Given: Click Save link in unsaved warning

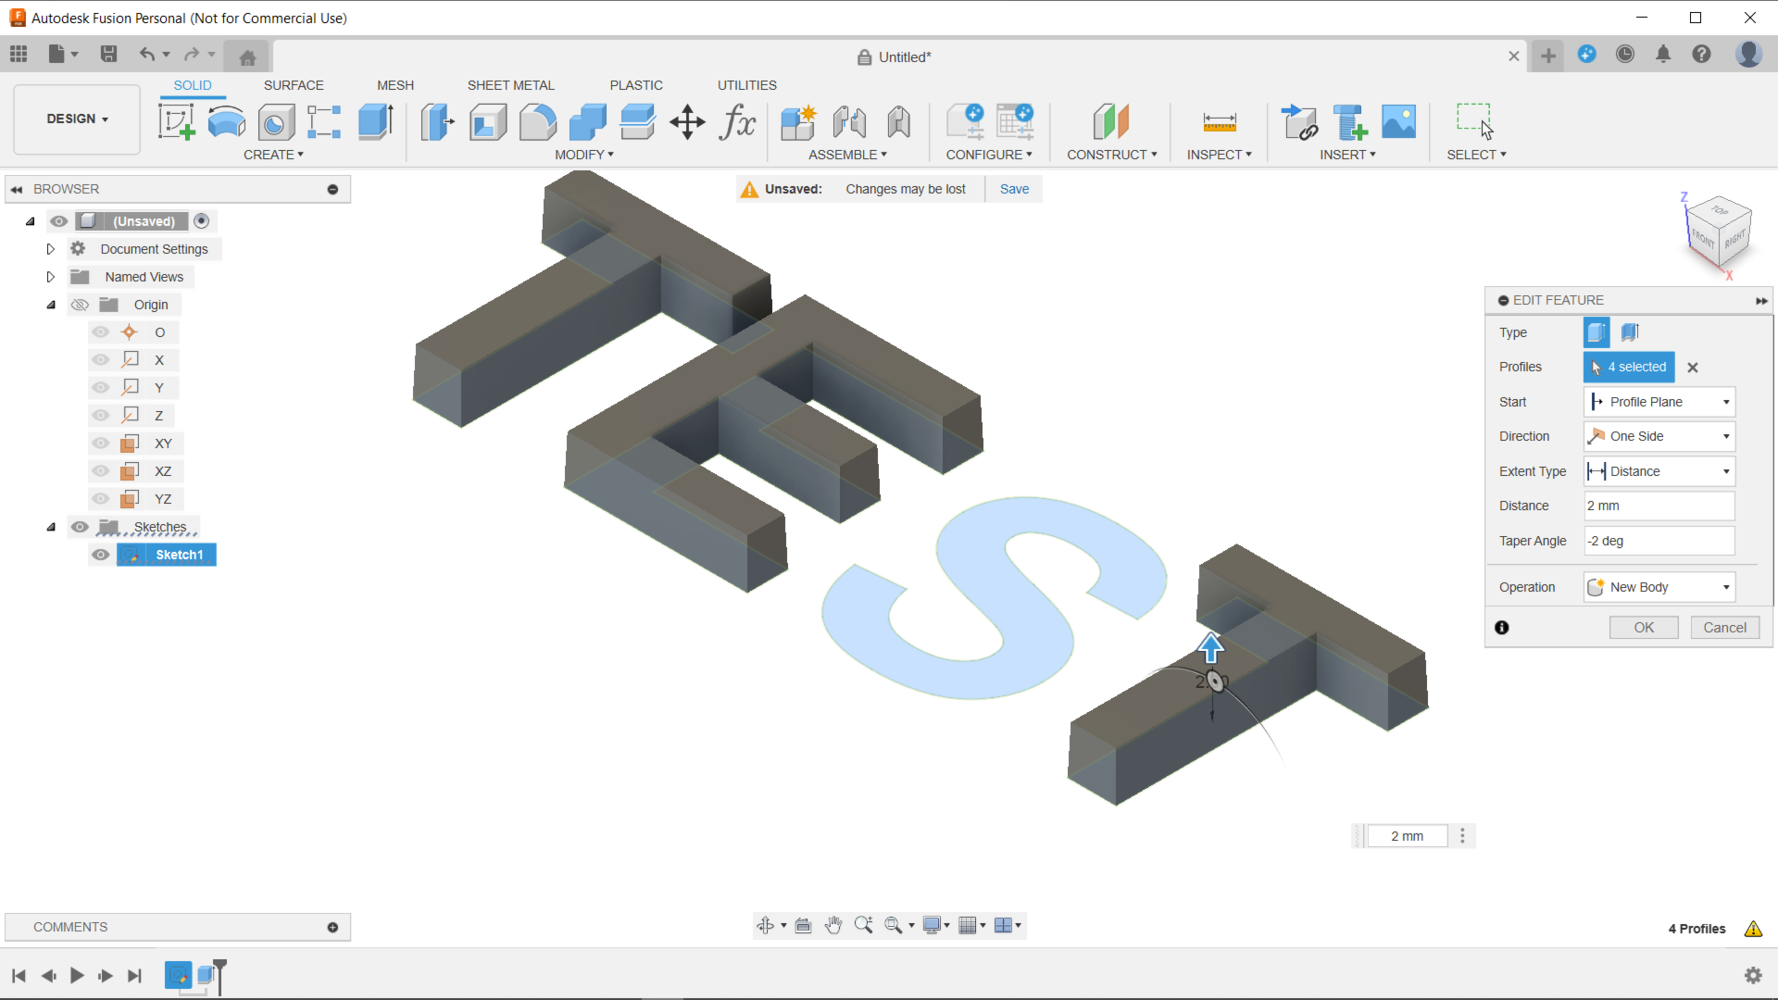Looking at the screenshot, I should tap(1014, 189).
